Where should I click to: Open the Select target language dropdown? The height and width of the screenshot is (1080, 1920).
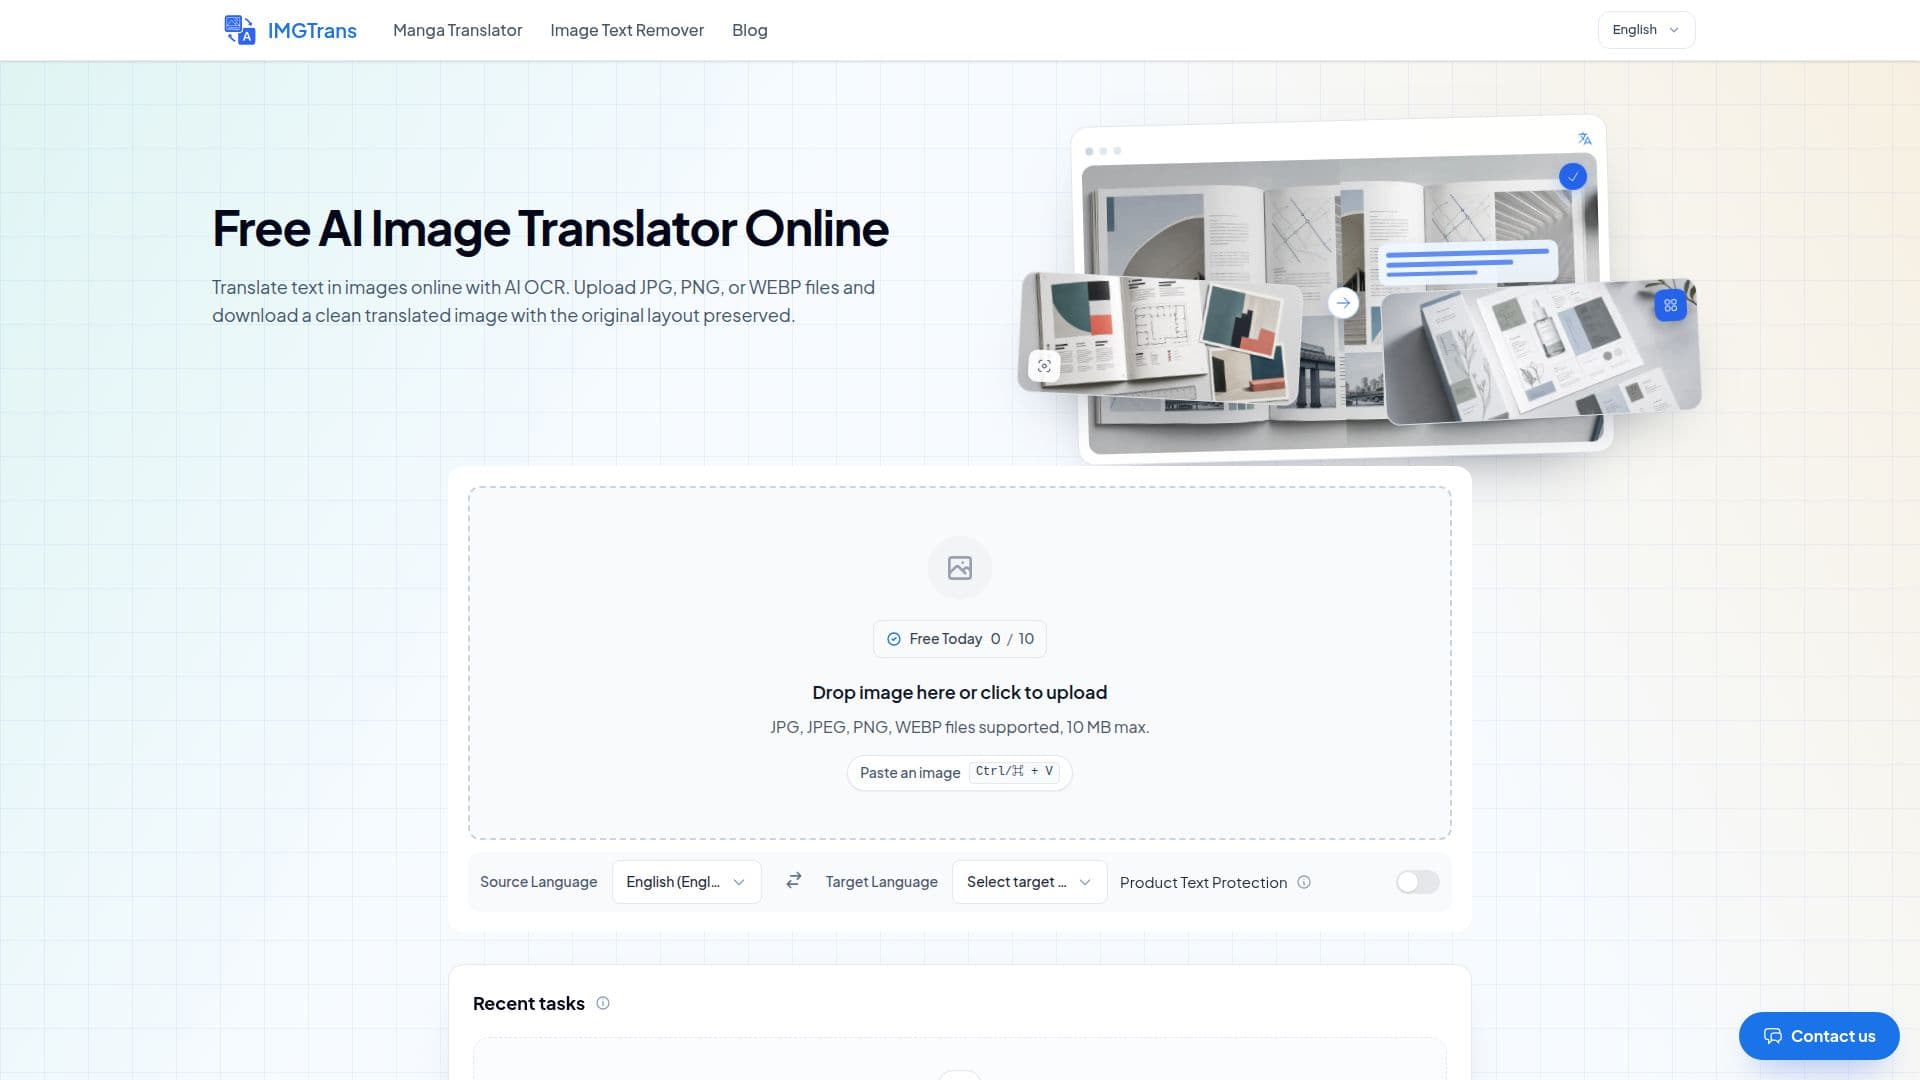point(1030,882)
